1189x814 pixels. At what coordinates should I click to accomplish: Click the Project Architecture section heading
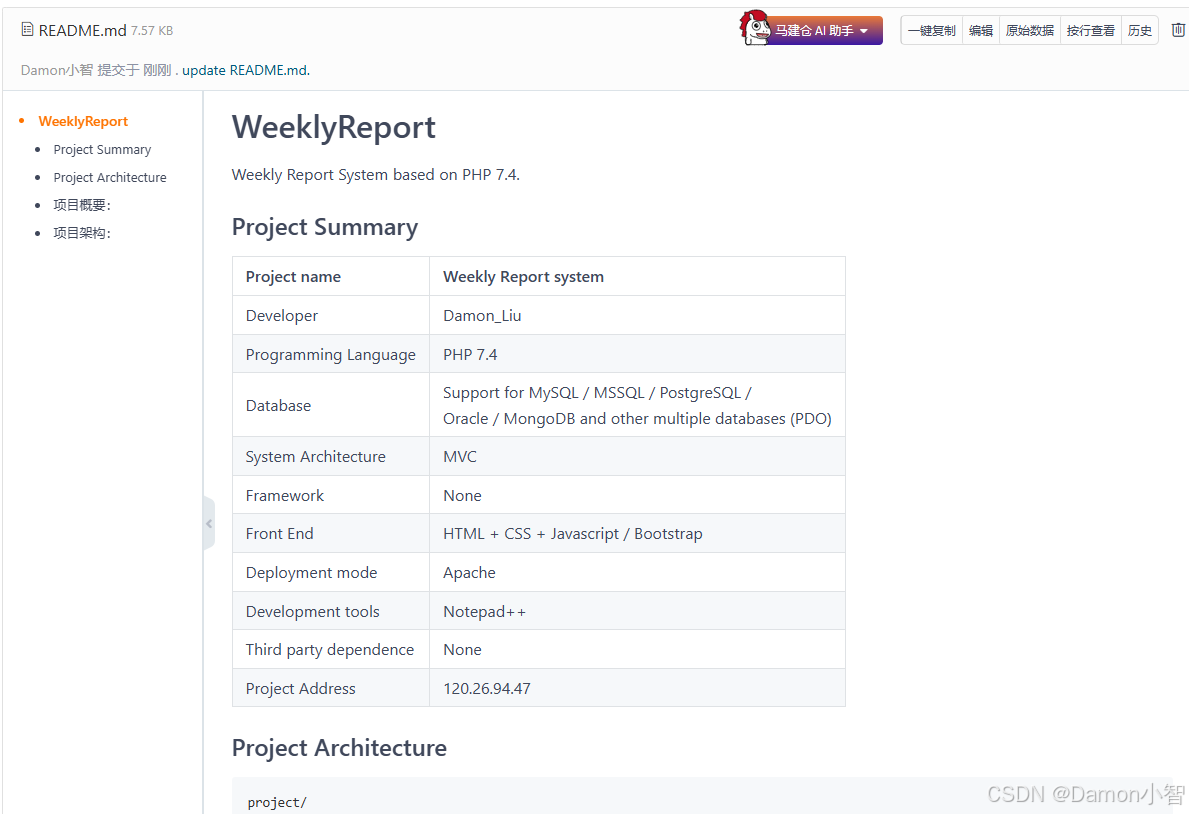(339, 748)
